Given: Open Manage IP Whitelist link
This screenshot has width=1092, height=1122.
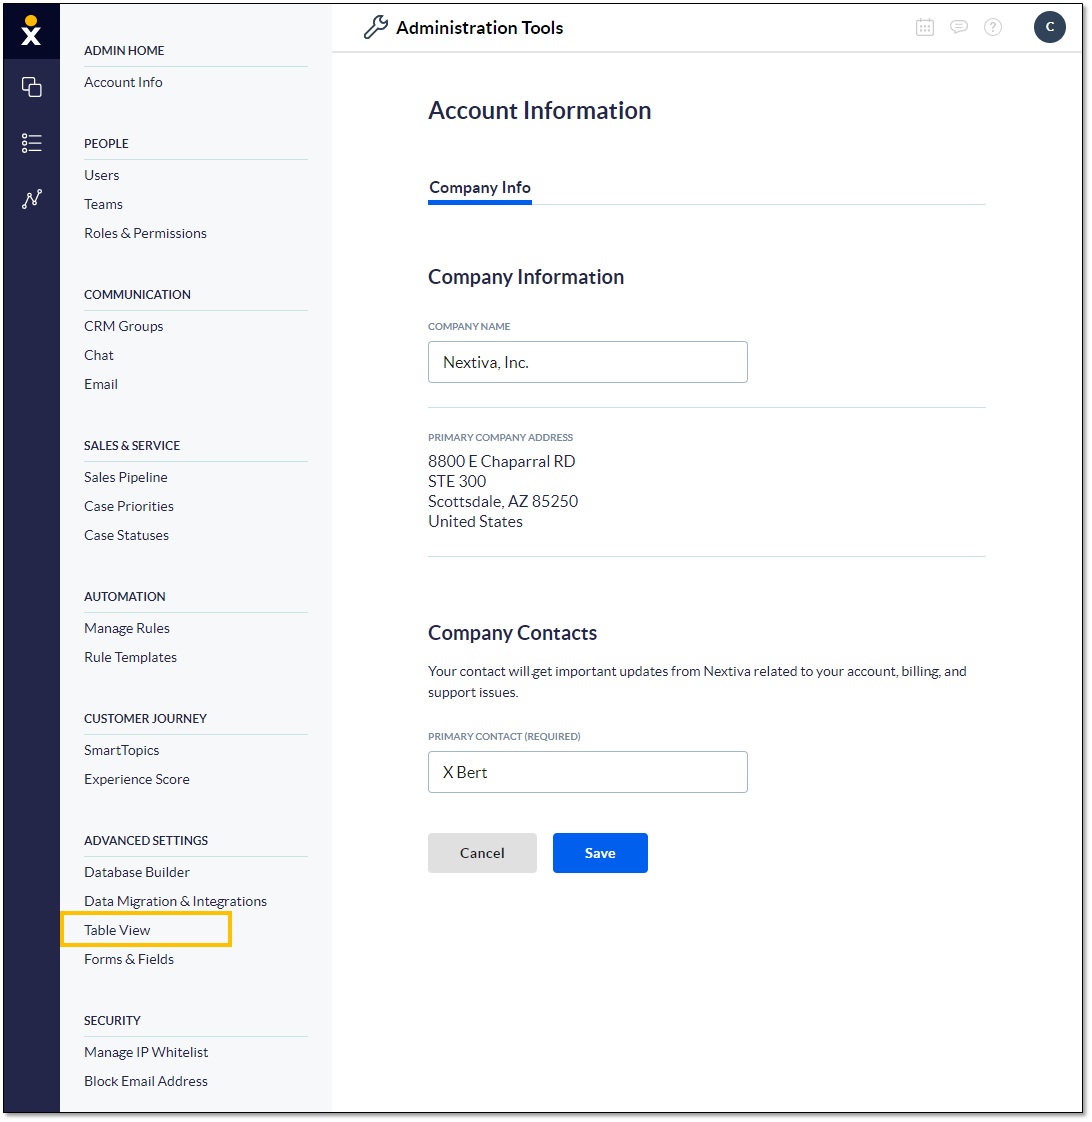Looking at the screenshot, I should click(x=146, y=1053).
